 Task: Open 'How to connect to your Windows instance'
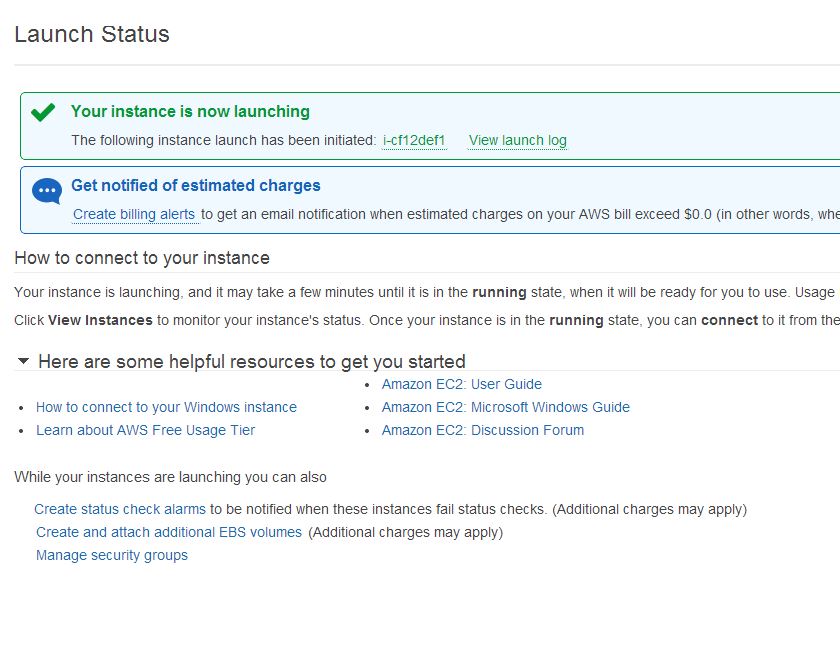click(x=166, y=407)
